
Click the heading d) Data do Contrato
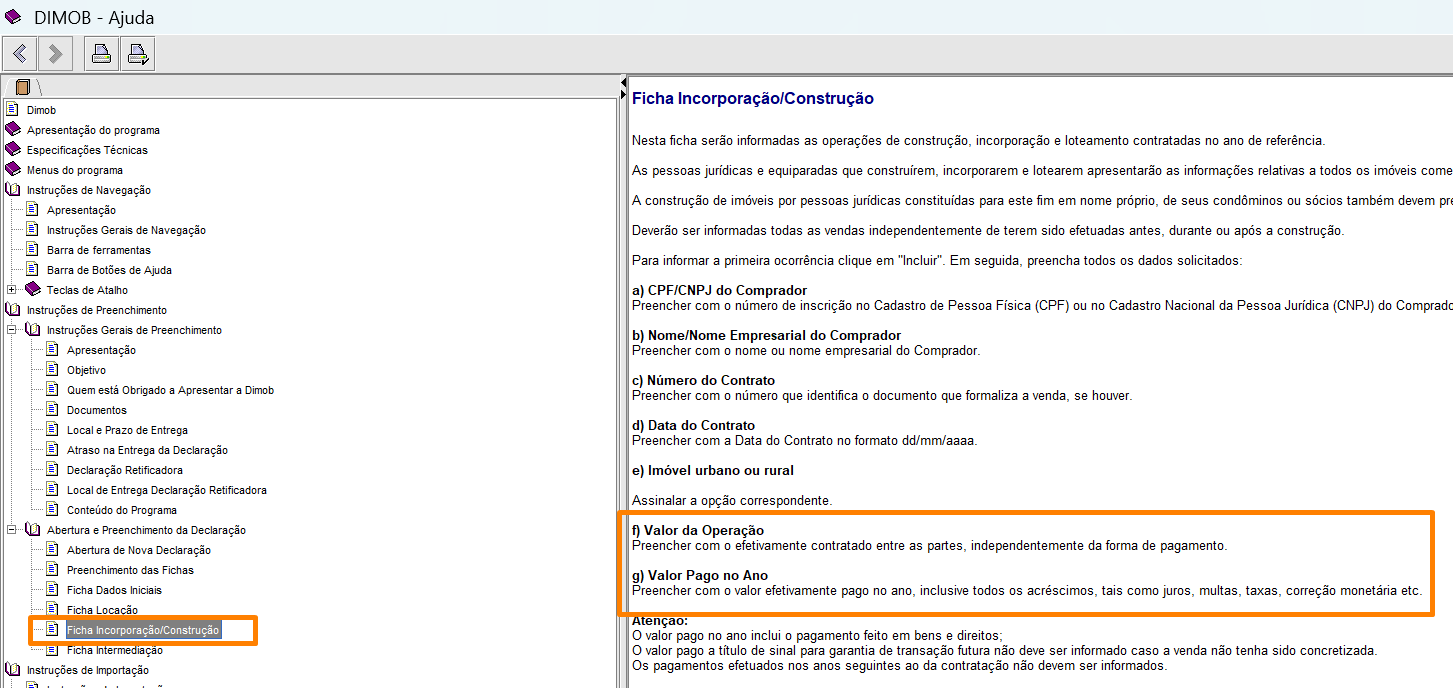pos(693,425)
